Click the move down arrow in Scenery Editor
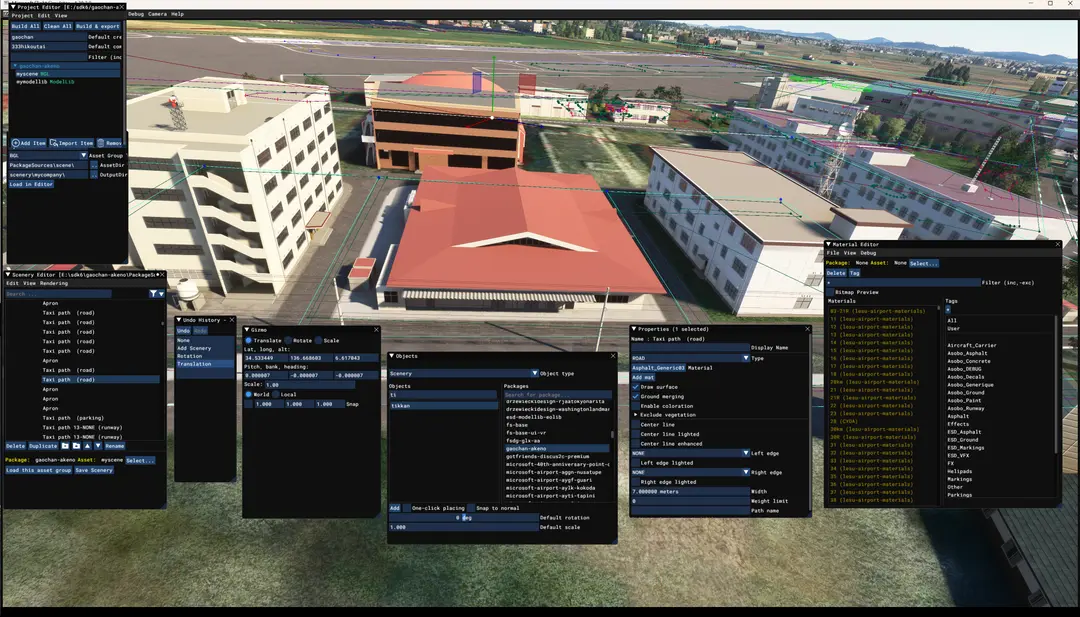1080x617 pixels. [x=98, y=446]
